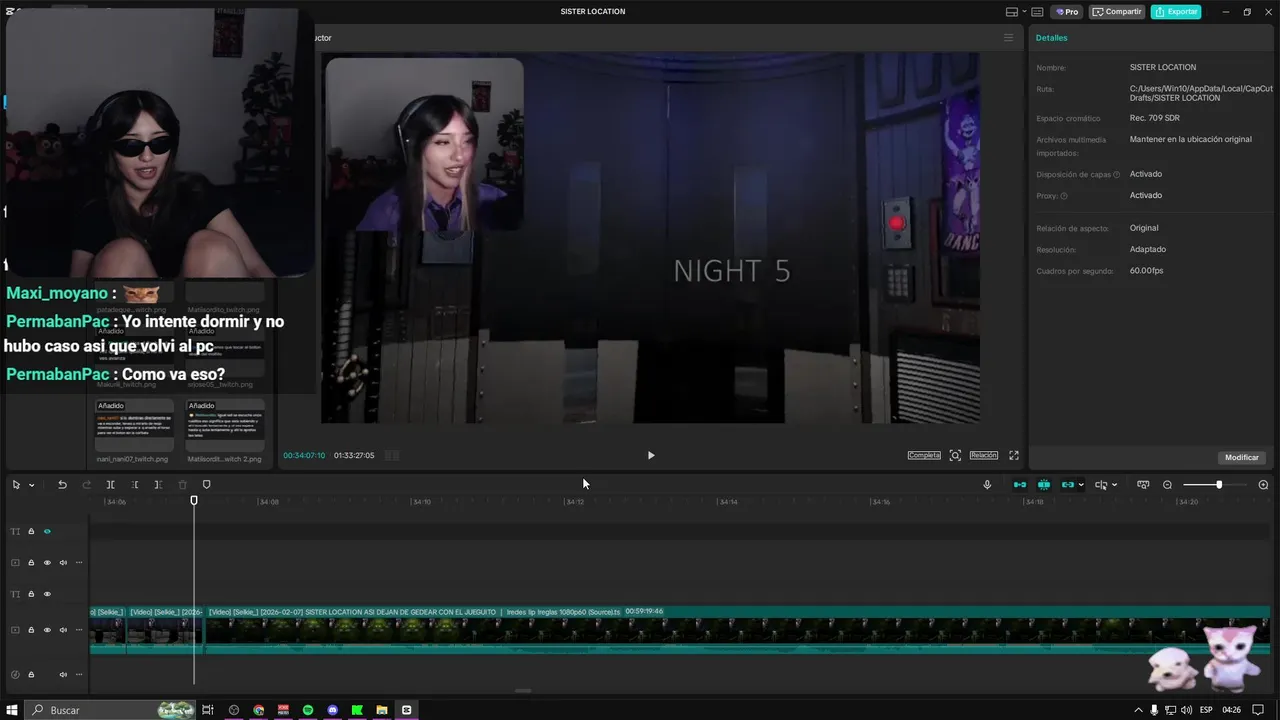Viewport: 1280px width, 720px height.
Task: Open bottom audio track more options
Action: (x=79, y=674)
